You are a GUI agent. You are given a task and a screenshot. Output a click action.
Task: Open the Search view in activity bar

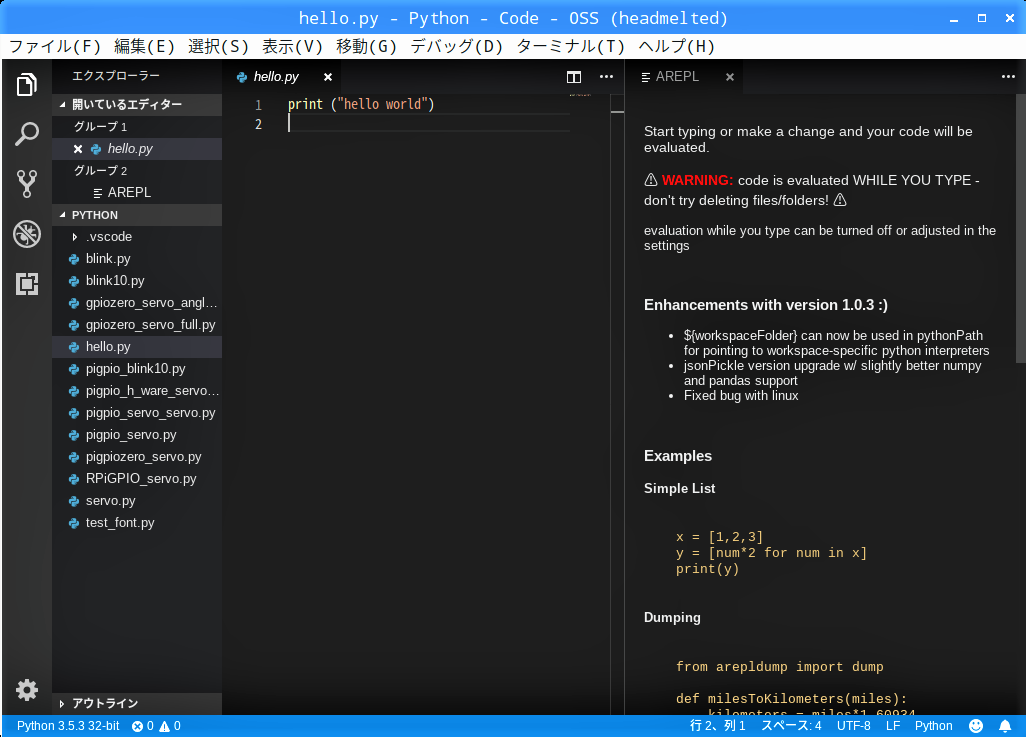tap(27, 134)
